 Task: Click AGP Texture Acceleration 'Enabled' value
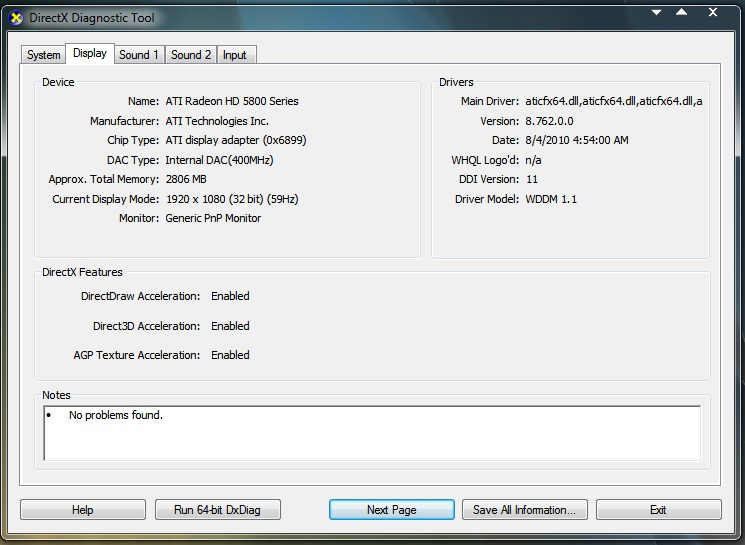[230, 355]
